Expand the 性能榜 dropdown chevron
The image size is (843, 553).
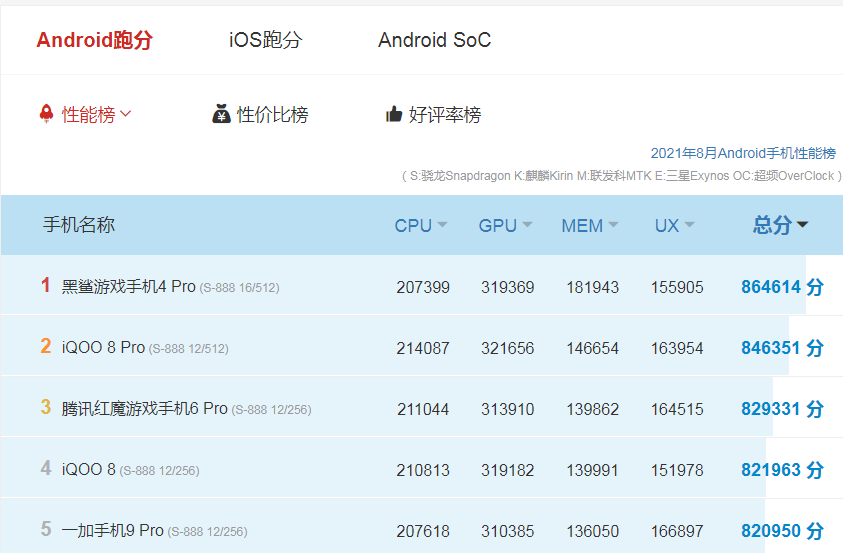126,113
